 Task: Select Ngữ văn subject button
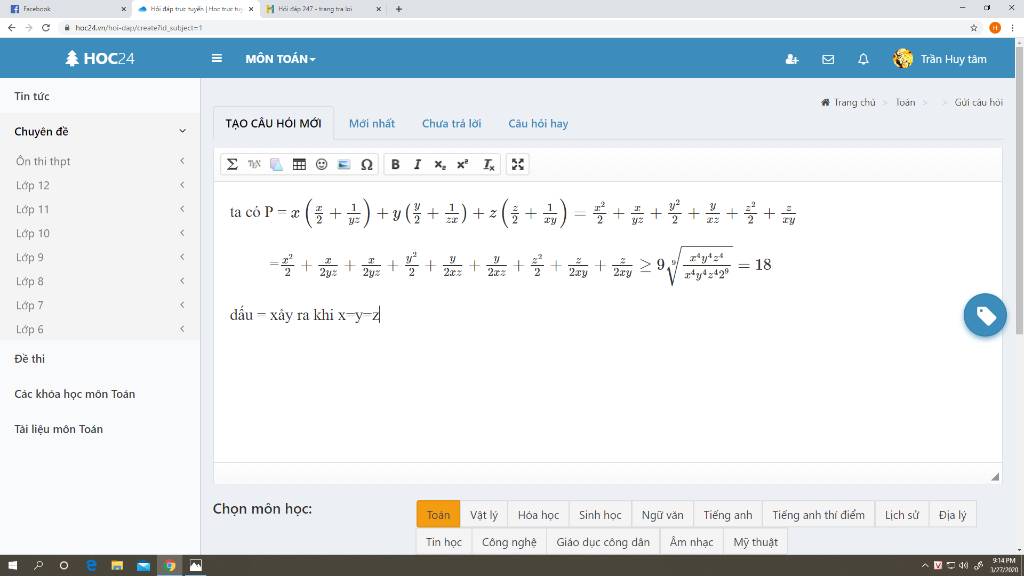[662, 515]
